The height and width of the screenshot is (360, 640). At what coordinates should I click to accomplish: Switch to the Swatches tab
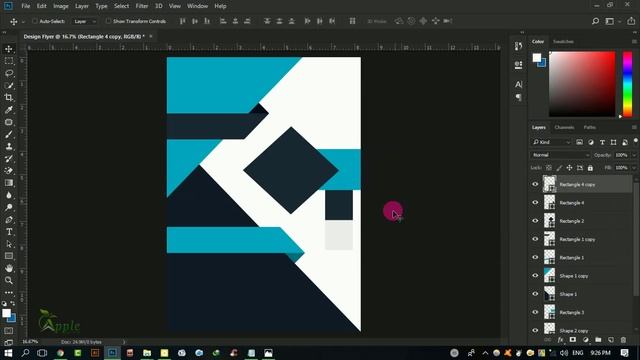[563, 42]
